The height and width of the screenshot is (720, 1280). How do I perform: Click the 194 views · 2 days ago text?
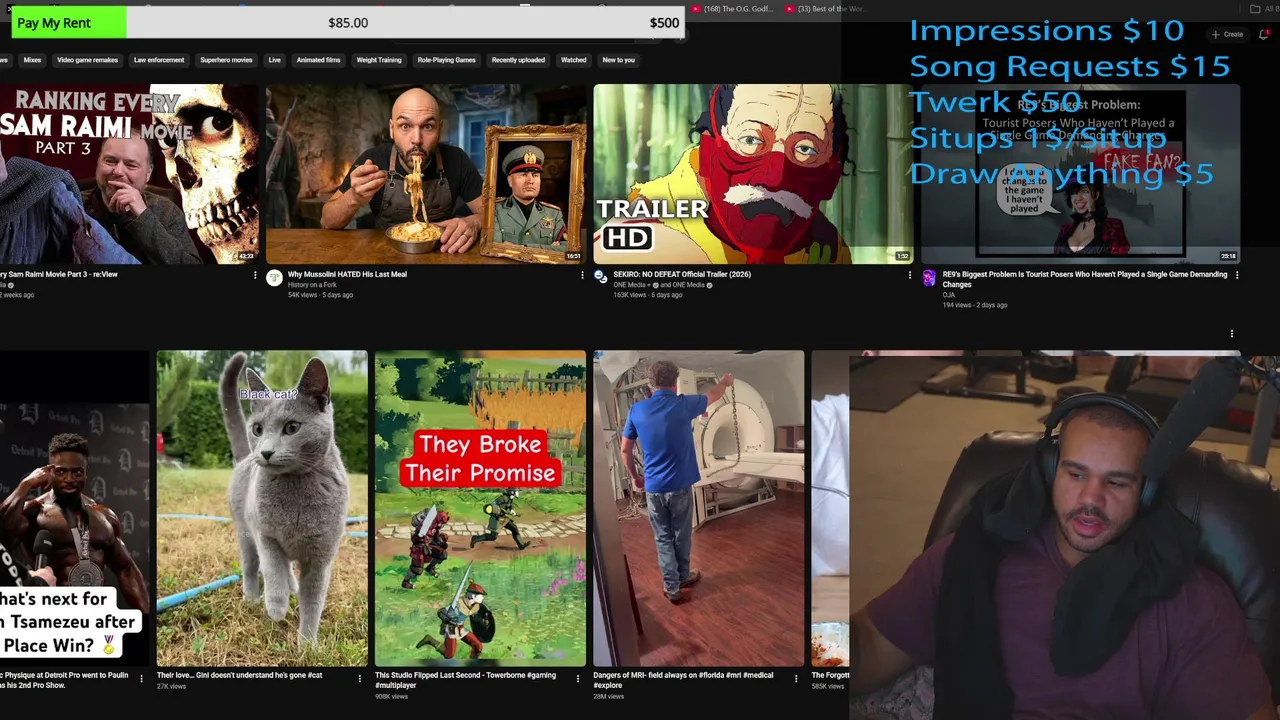pyautogui.click(x=975, y=305)
